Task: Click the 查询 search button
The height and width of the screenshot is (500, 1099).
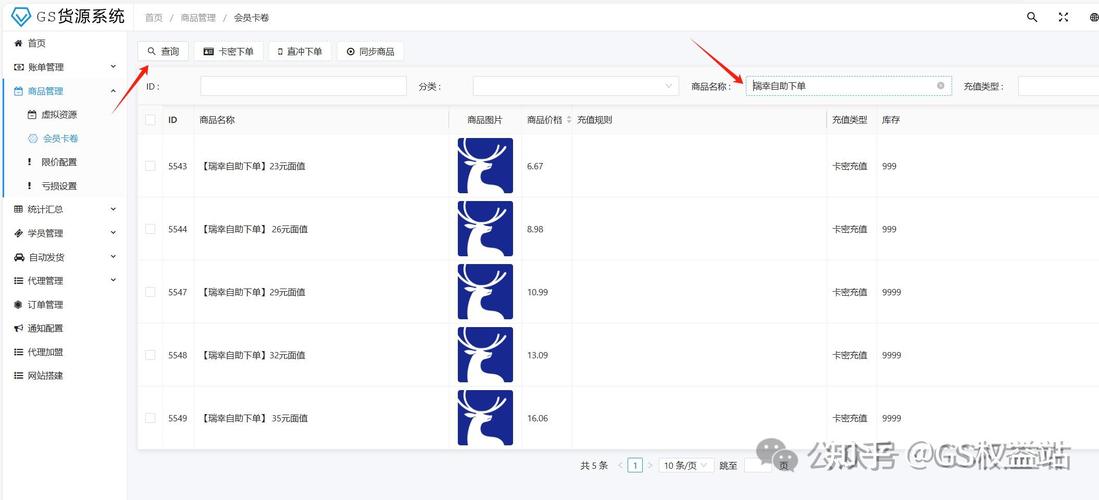Action: click(x=163, y=51)
